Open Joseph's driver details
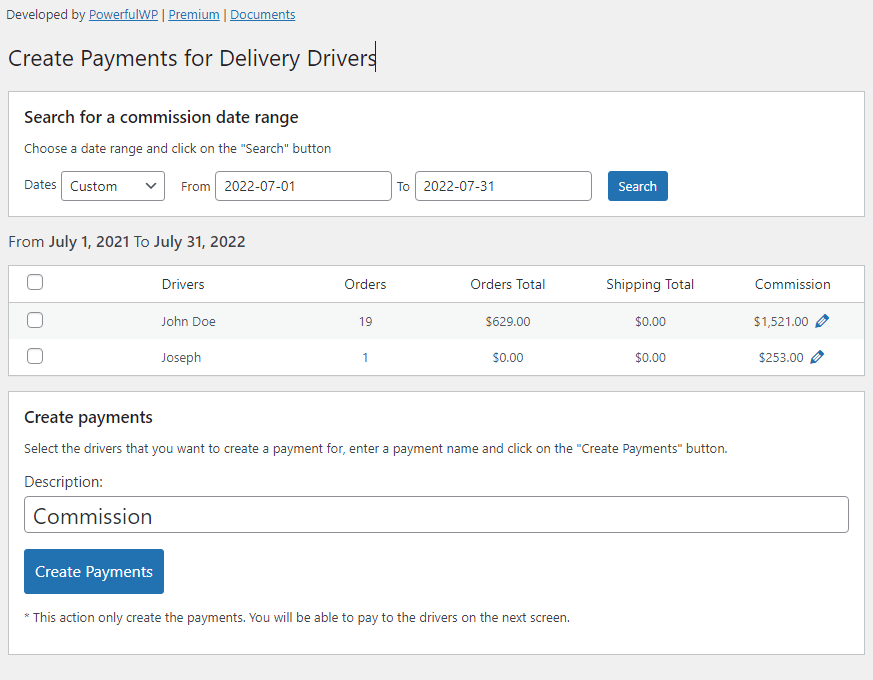The image size is (873, 680). point(181,356)
